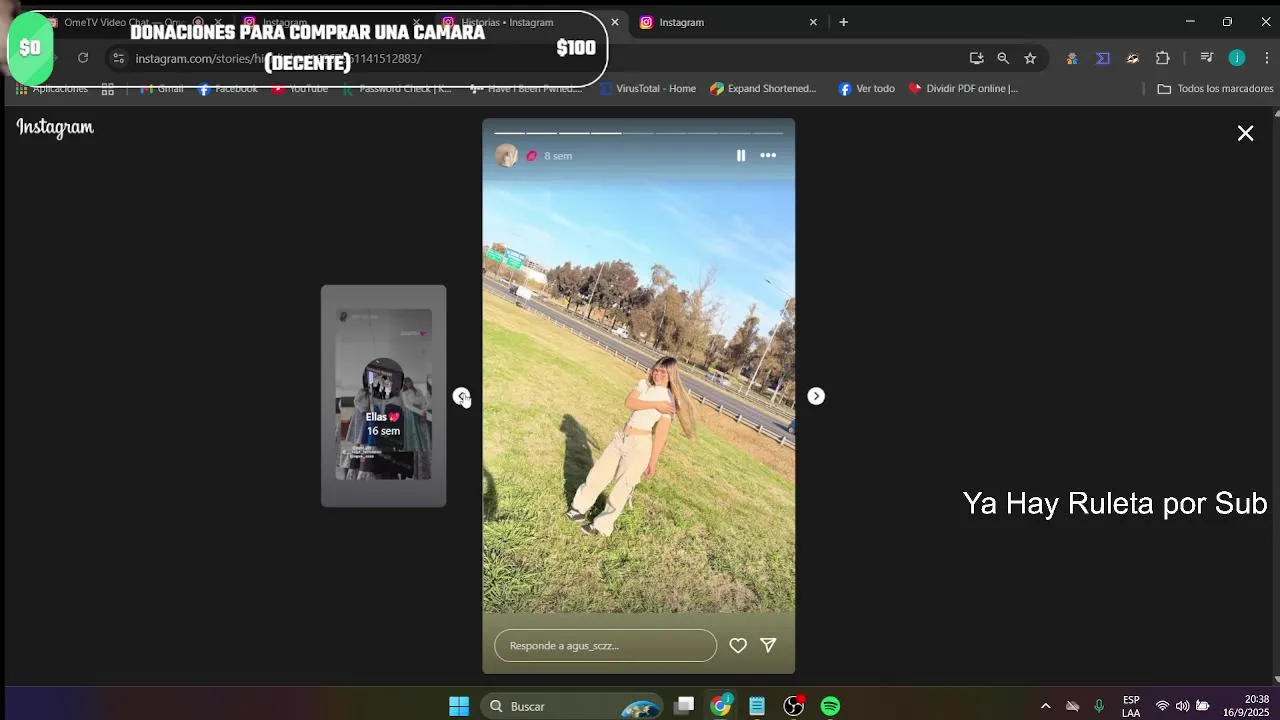Screen dimensions: 1280x720
Task: Open the 'Ellas' 16 sem highlight thumbnail
Action: 383,396
